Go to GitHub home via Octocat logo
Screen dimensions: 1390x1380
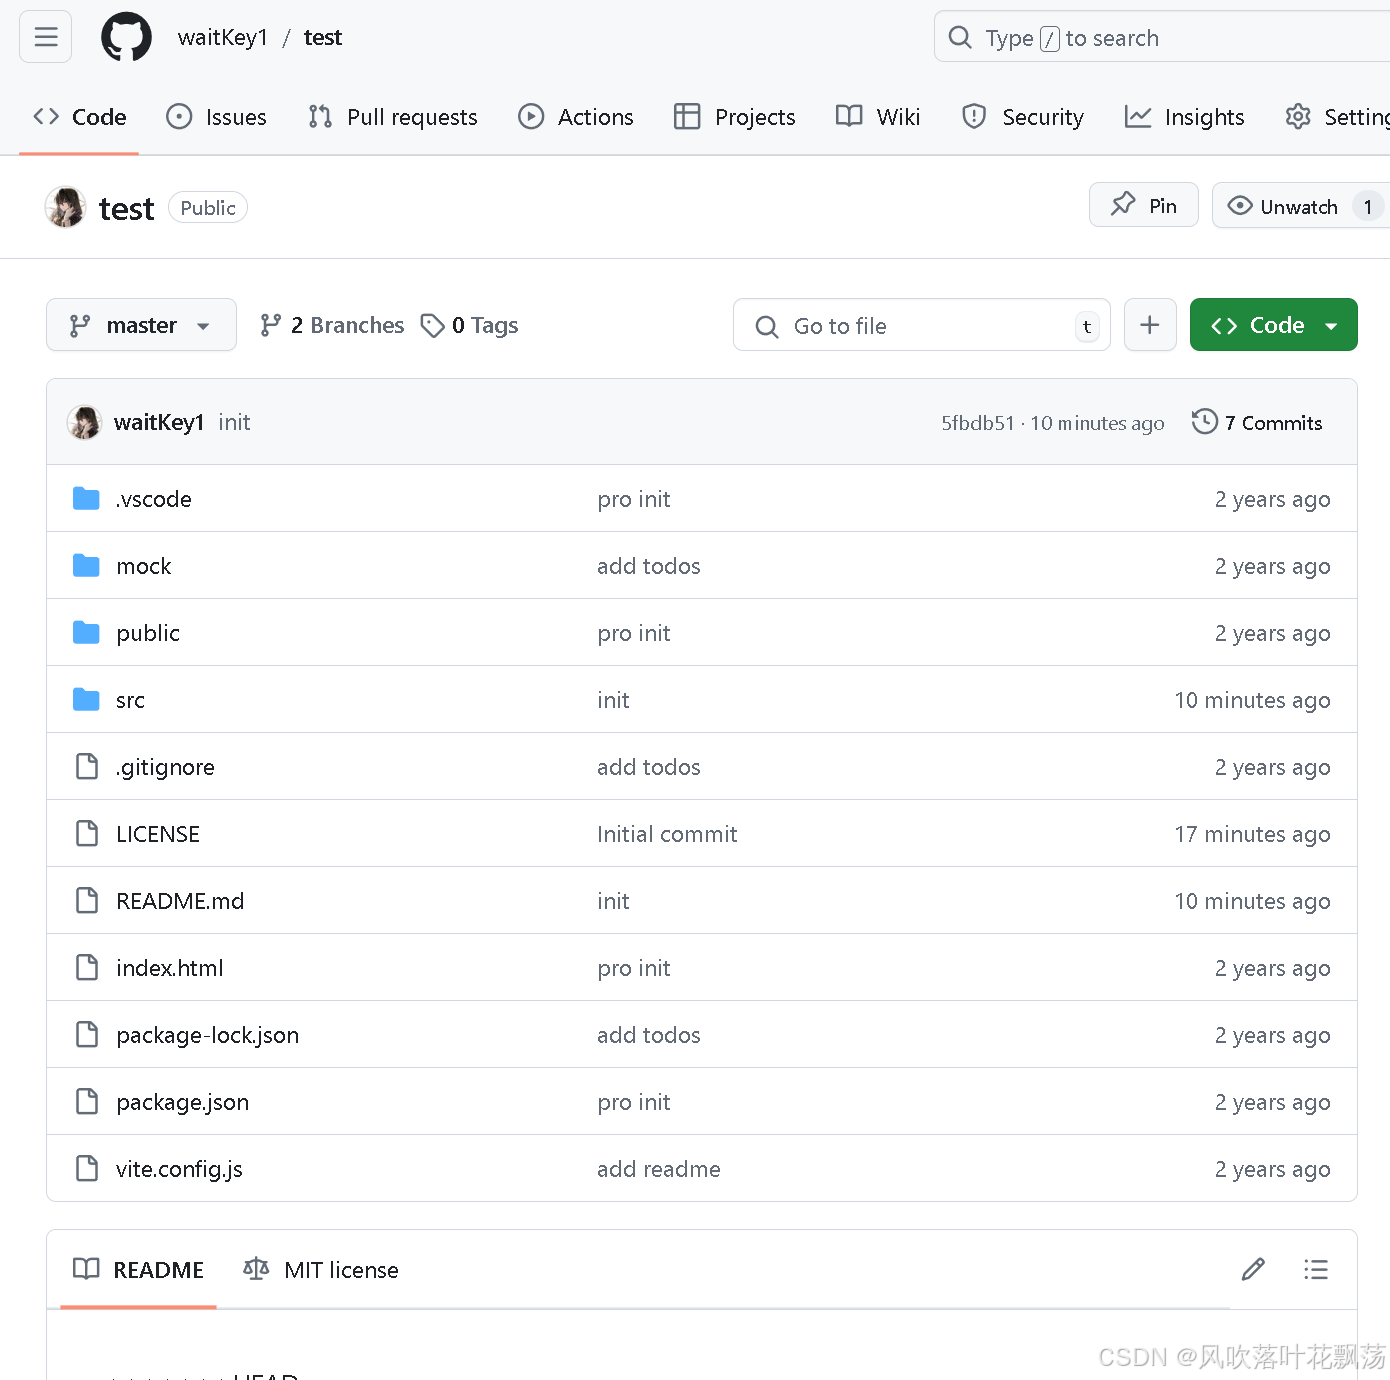tap(127, 37)
